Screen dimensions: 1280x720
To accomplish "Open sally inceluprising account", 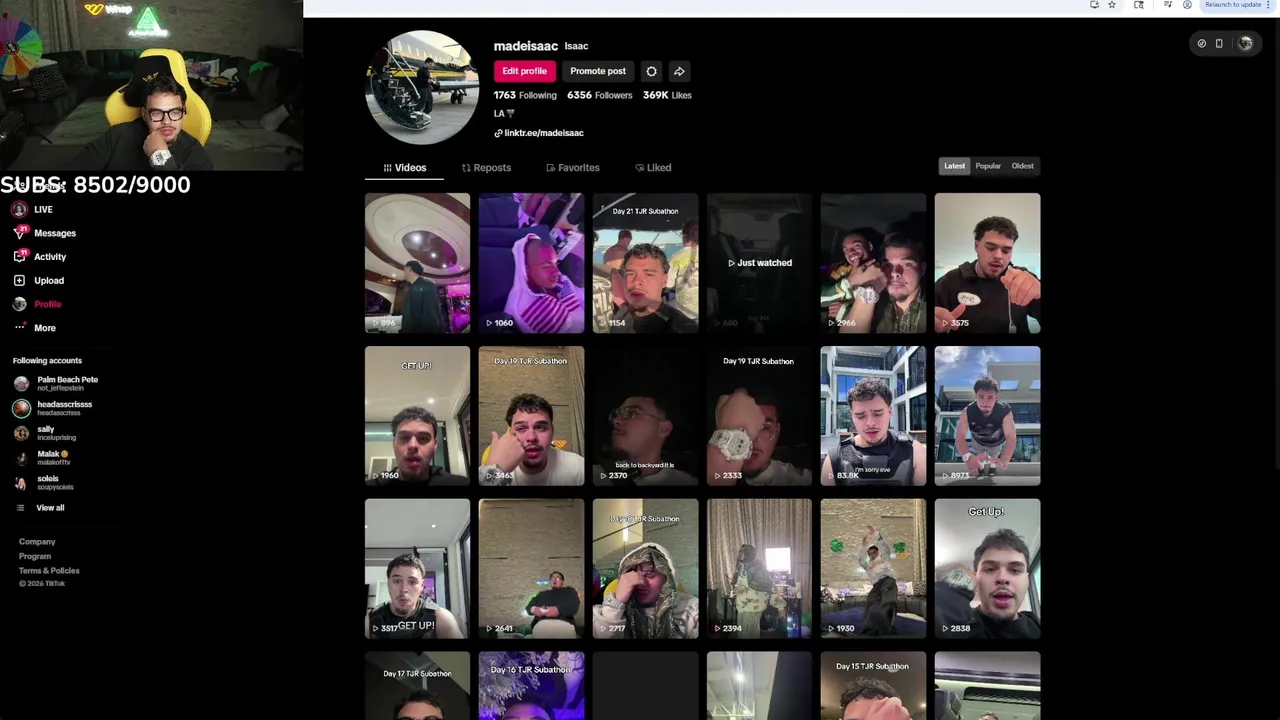I will (x=46, y=433).
